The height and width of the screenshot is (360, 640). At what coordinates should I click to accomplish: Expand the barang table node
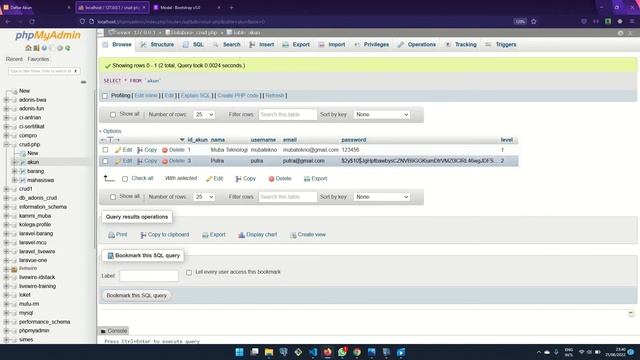[14, 171]
